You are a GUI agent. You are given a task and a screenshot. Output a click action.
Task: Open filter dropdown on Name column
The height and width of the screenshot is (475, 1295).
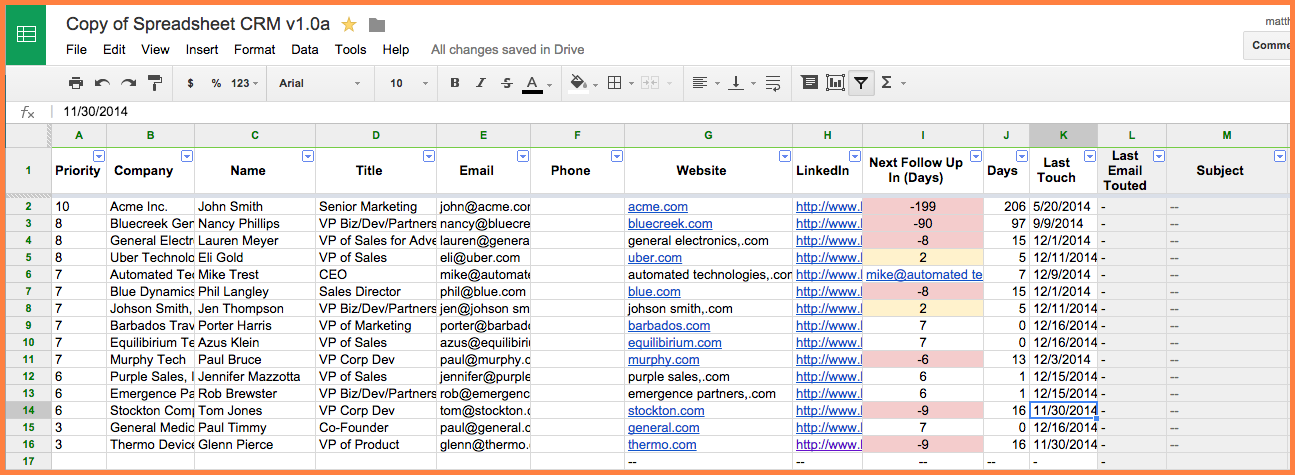307,156
